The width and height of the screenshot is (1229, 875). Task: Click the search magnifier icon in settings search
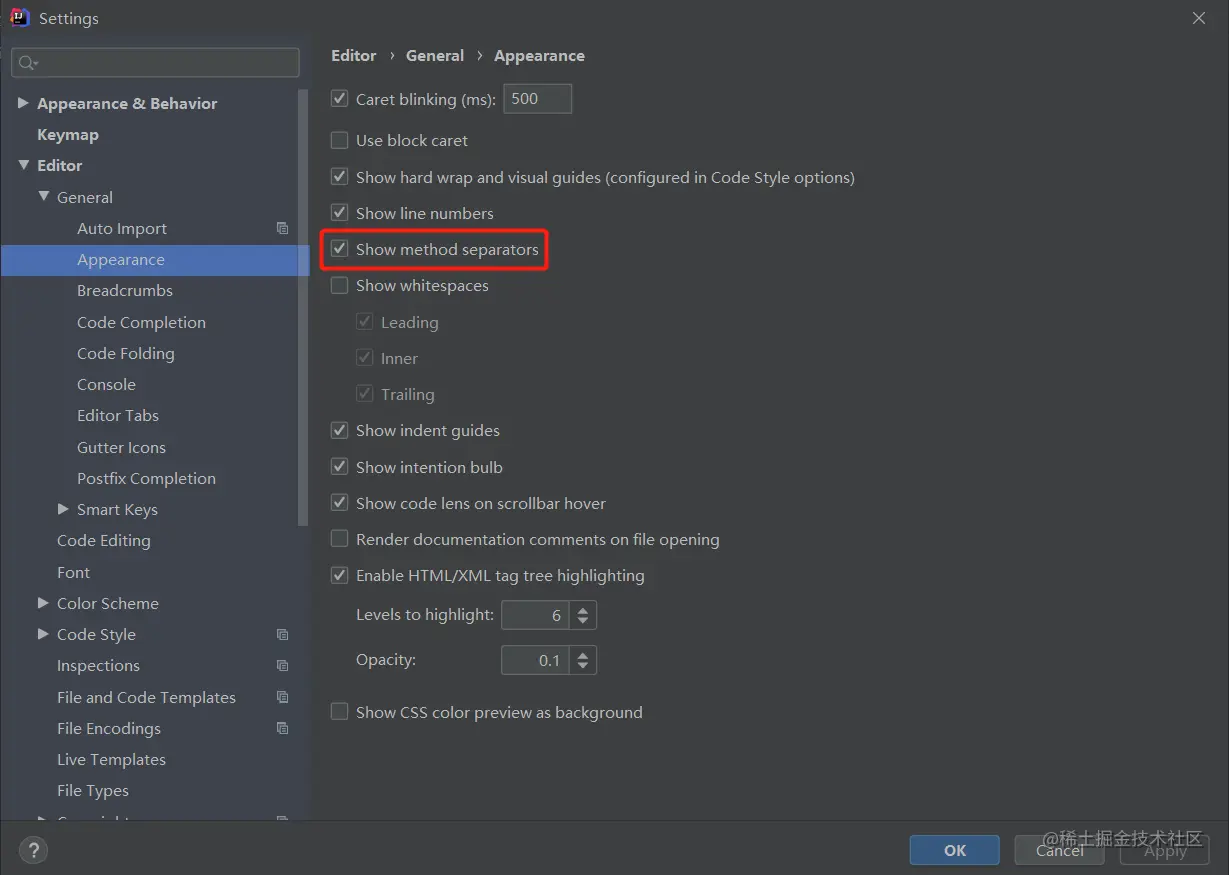27,62
